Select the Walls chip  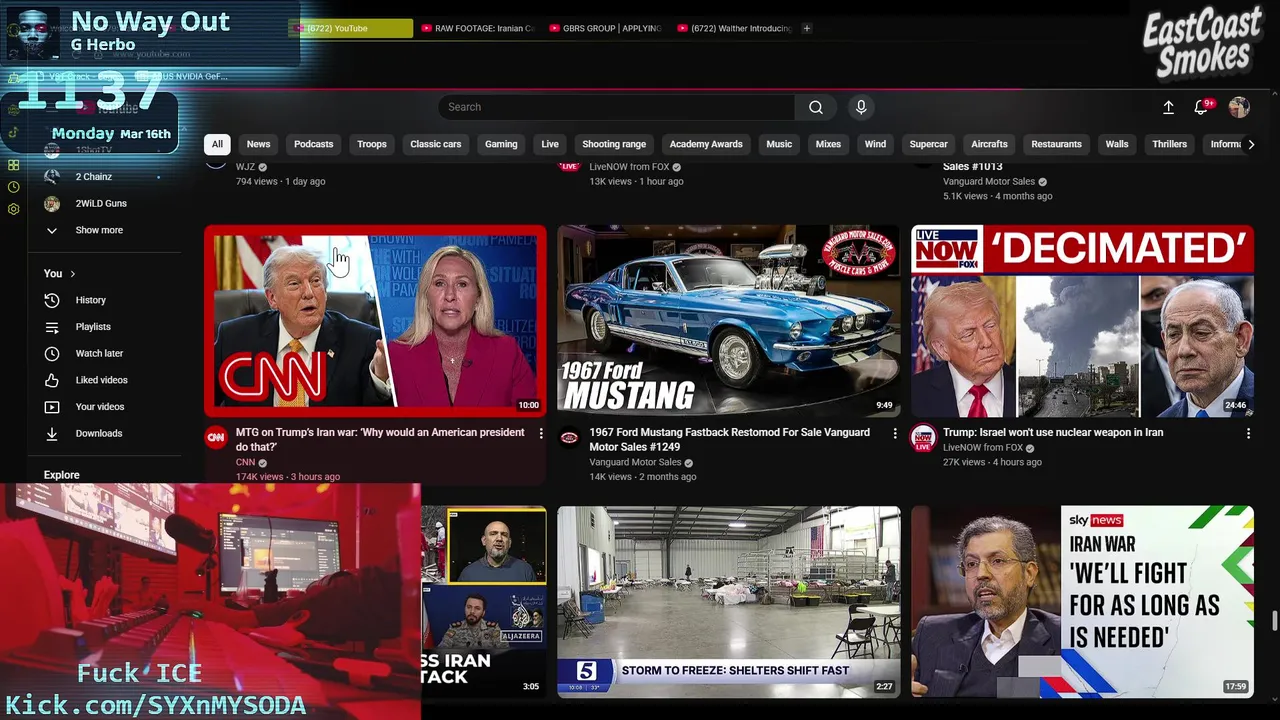1117,144
